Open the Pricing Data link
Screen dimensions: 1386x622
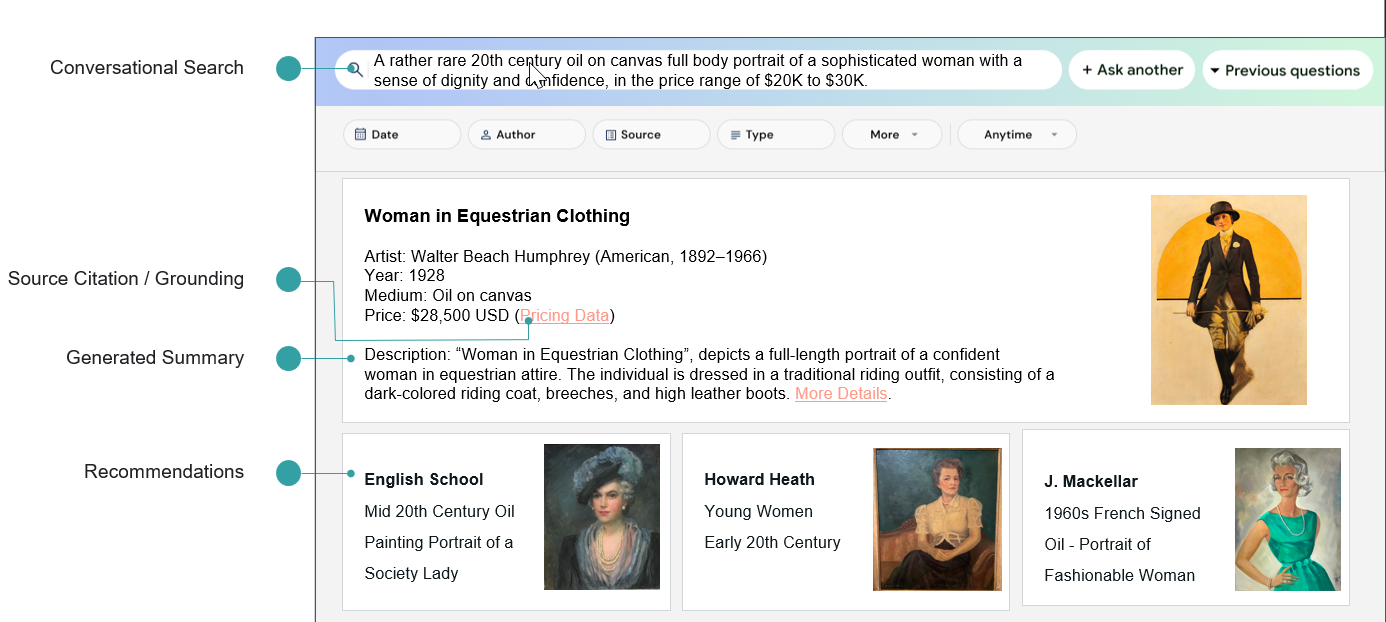pos(565,315)
